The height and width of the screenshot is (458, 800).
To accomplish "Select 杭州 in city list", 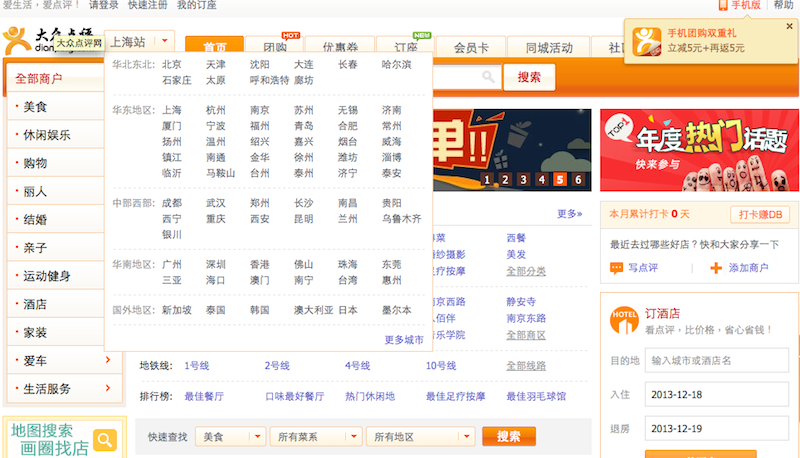I will click(215, 110).
